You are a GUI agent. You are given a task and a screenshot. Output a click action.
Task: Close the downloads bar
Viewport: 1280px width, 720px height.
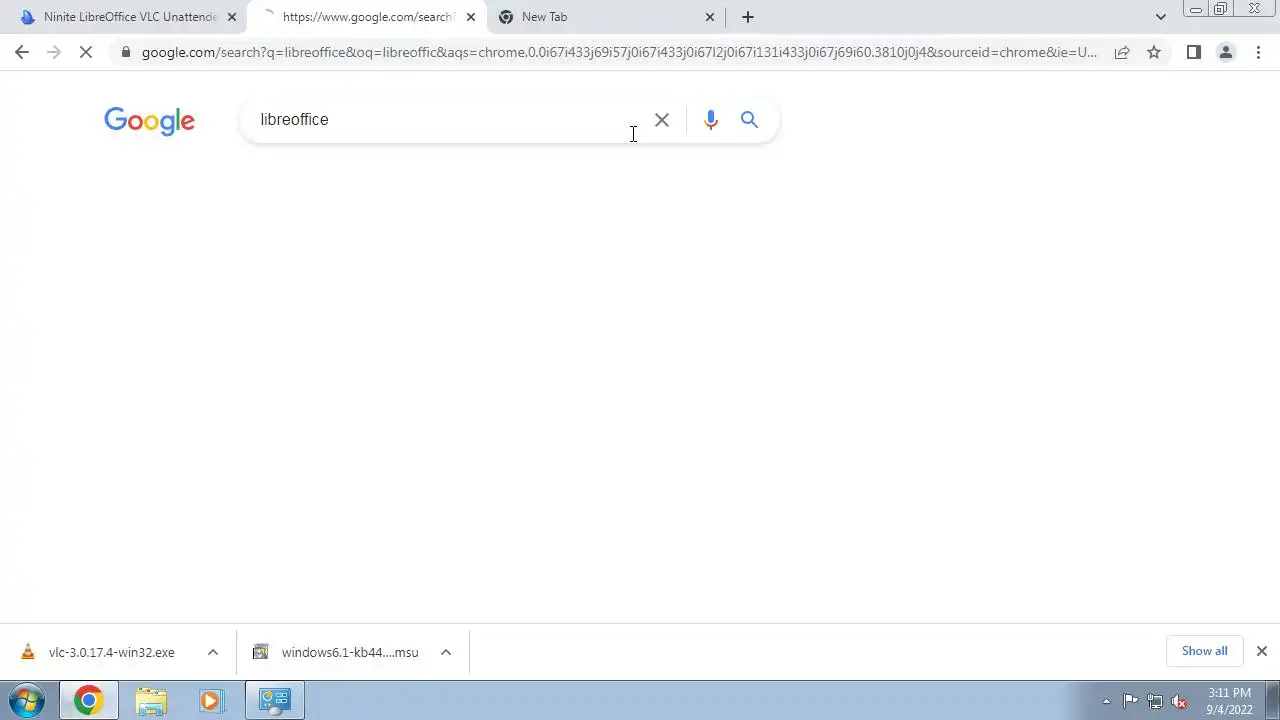point(1261,651)
